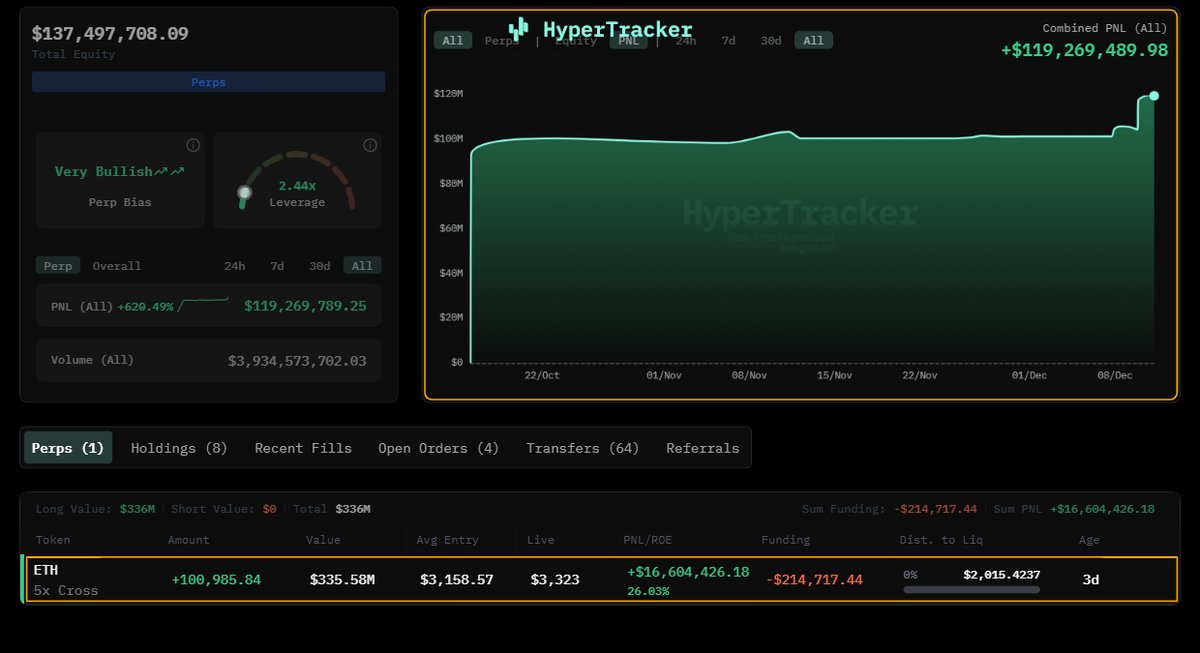Click the Short Value $0 summary
1200x653 pixels.
pos(224,509)
